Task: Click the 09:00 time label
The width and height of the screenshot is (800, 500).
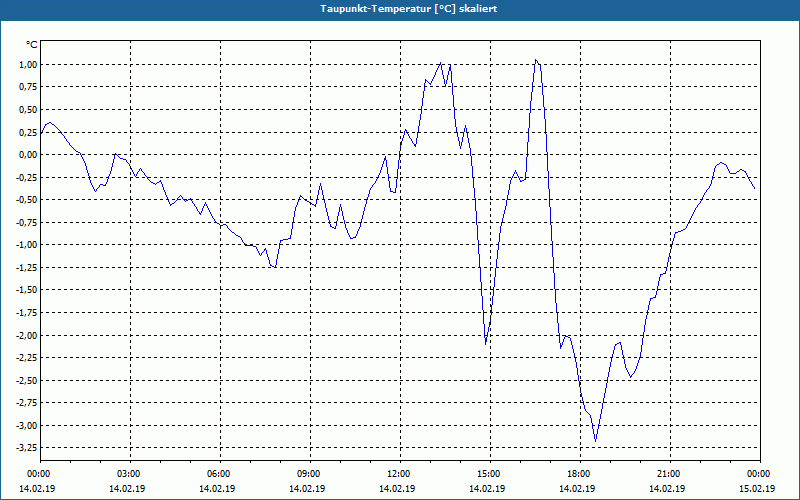Action: pyautogui.click(x=308, y=474)
